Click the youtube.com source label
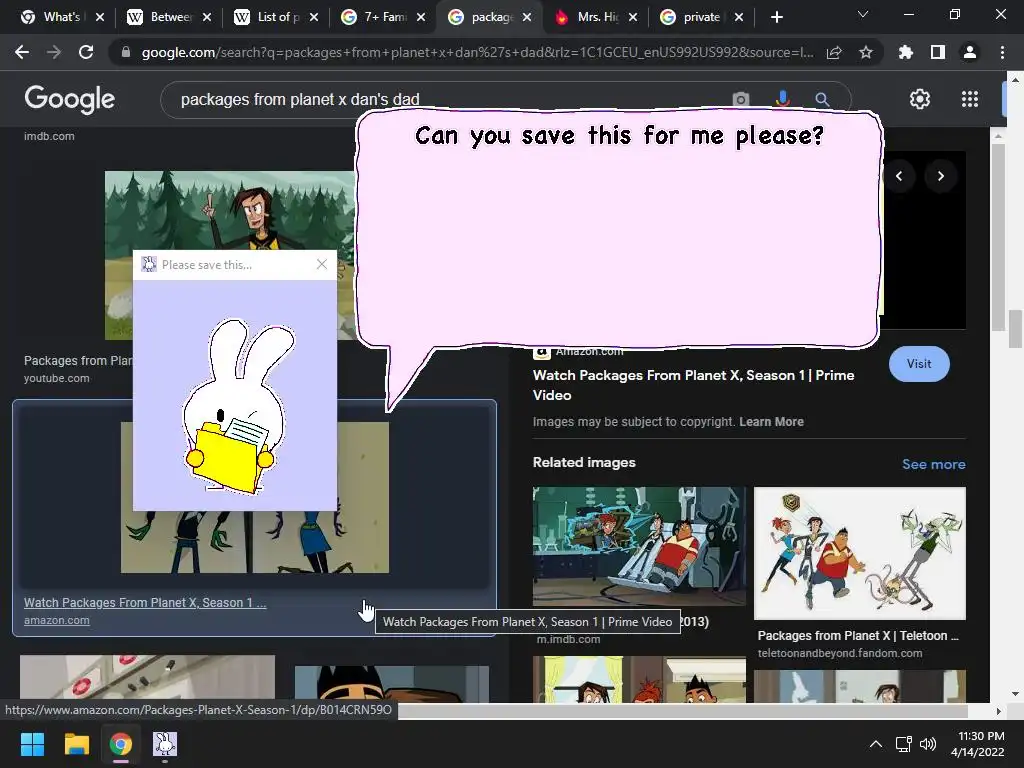 point(57,378)
